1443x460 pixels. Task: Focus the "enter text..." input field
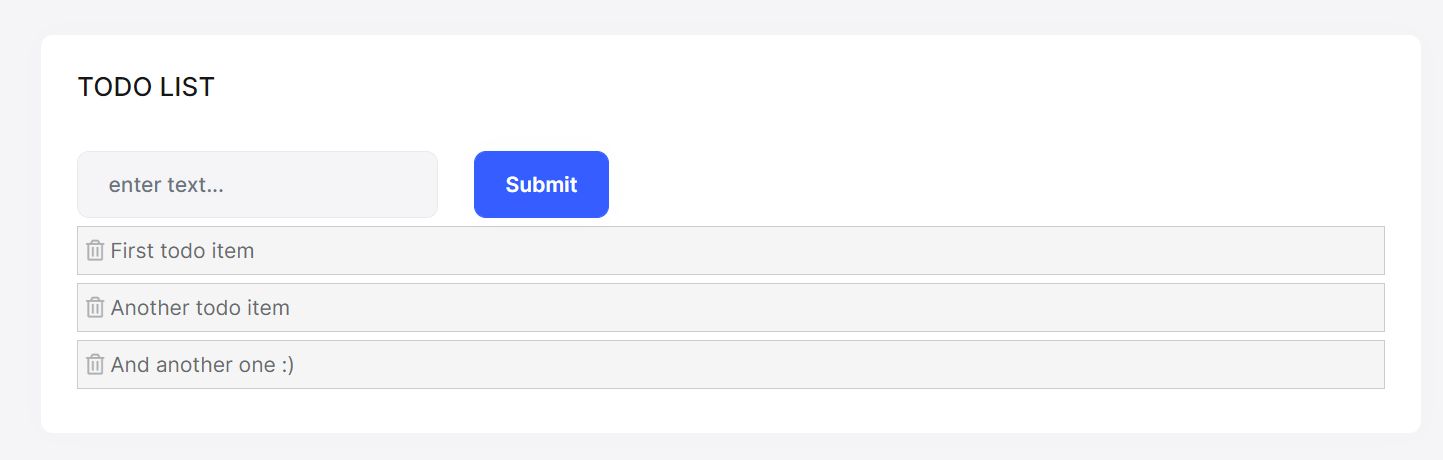tap(257, 184)
